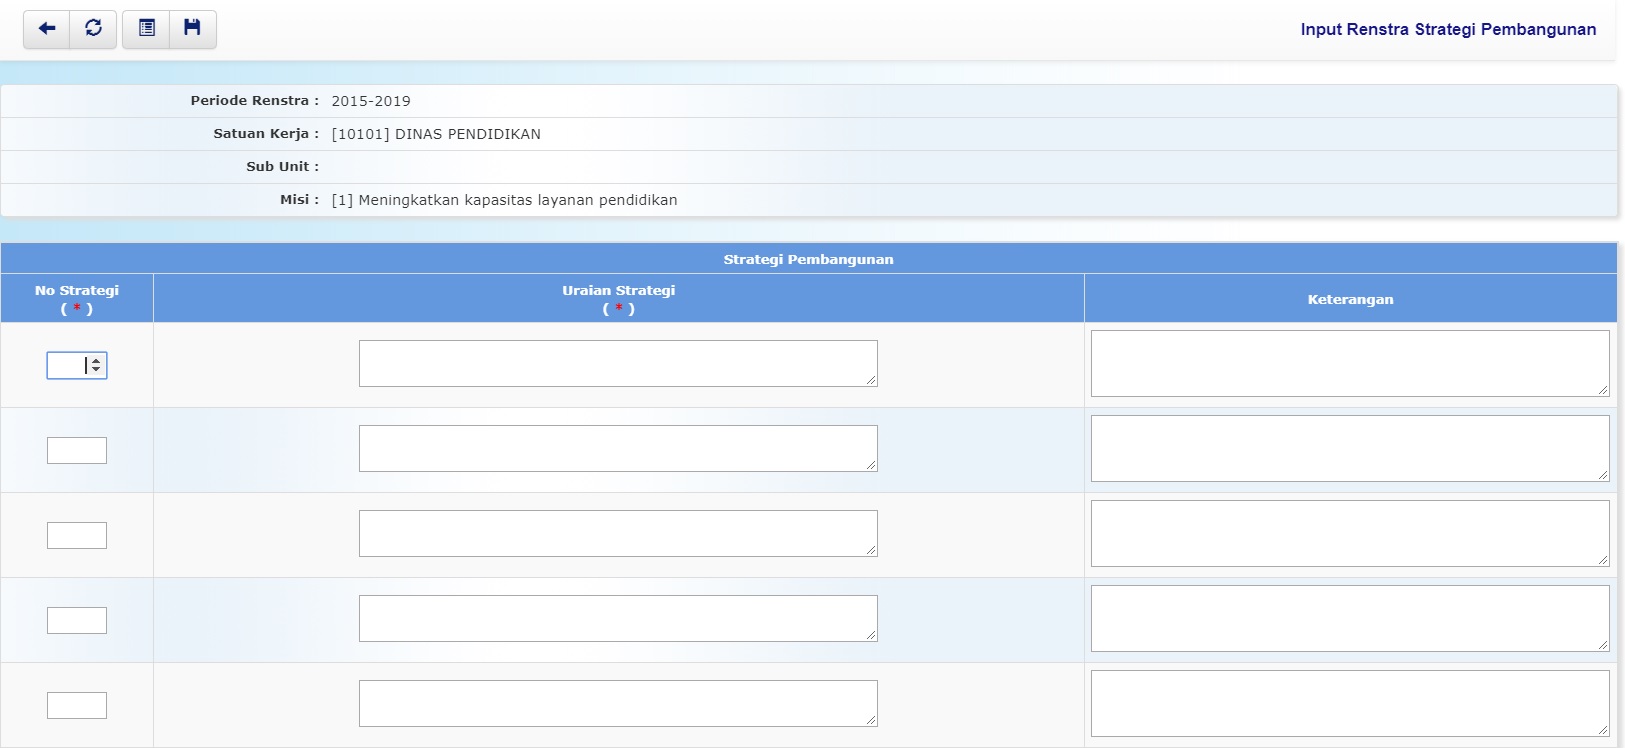This screenshot has width=1625, height=748.
Task: Save the form with floppy disk icon
Action: tap(192, 29)
